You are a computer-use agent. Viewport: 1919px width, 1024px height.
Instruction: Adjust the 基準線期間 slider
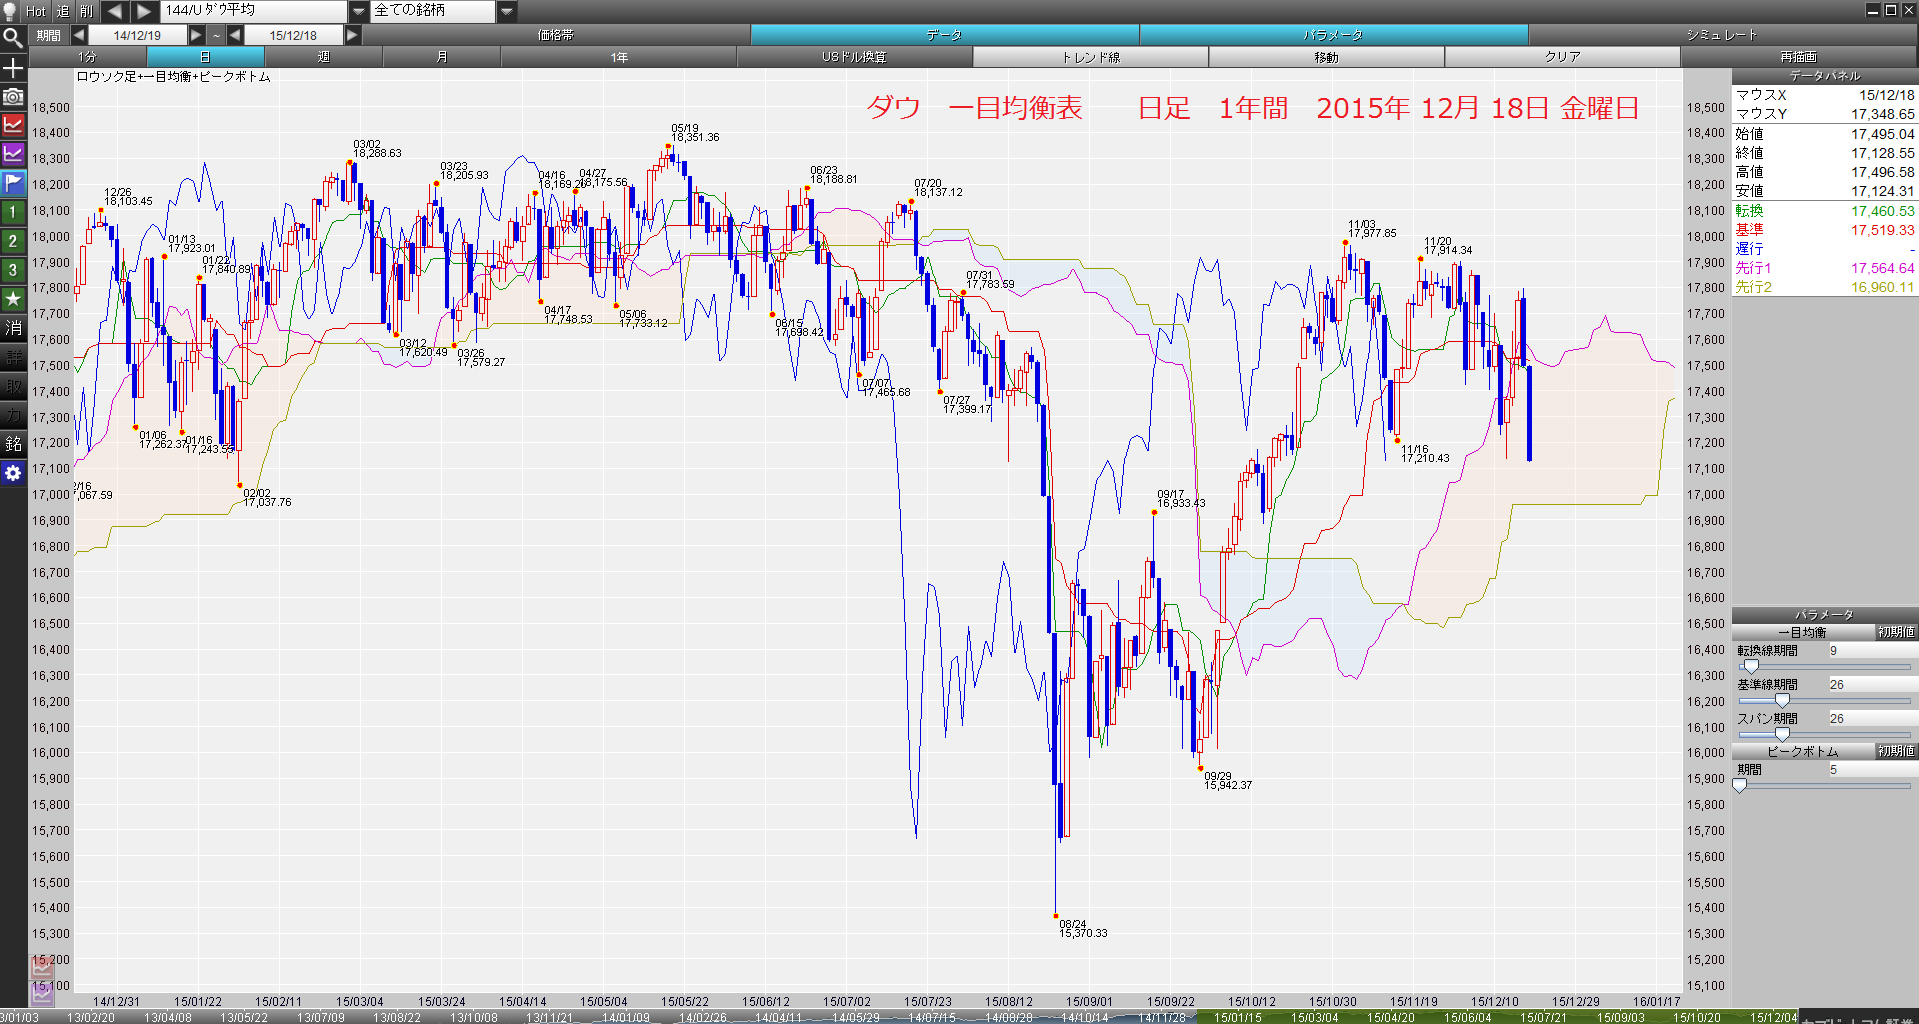tap(1782, 700)
